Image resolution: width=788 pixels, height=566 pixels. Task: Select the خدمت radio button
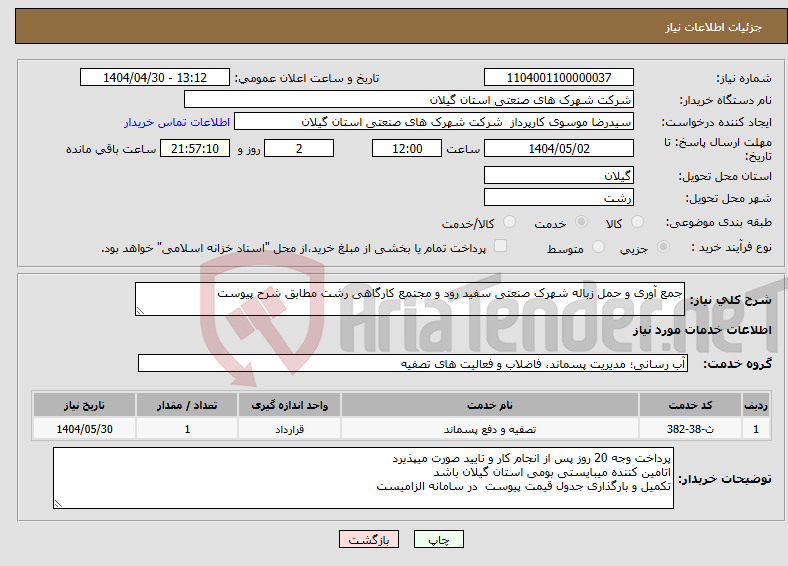pos(581,222)
